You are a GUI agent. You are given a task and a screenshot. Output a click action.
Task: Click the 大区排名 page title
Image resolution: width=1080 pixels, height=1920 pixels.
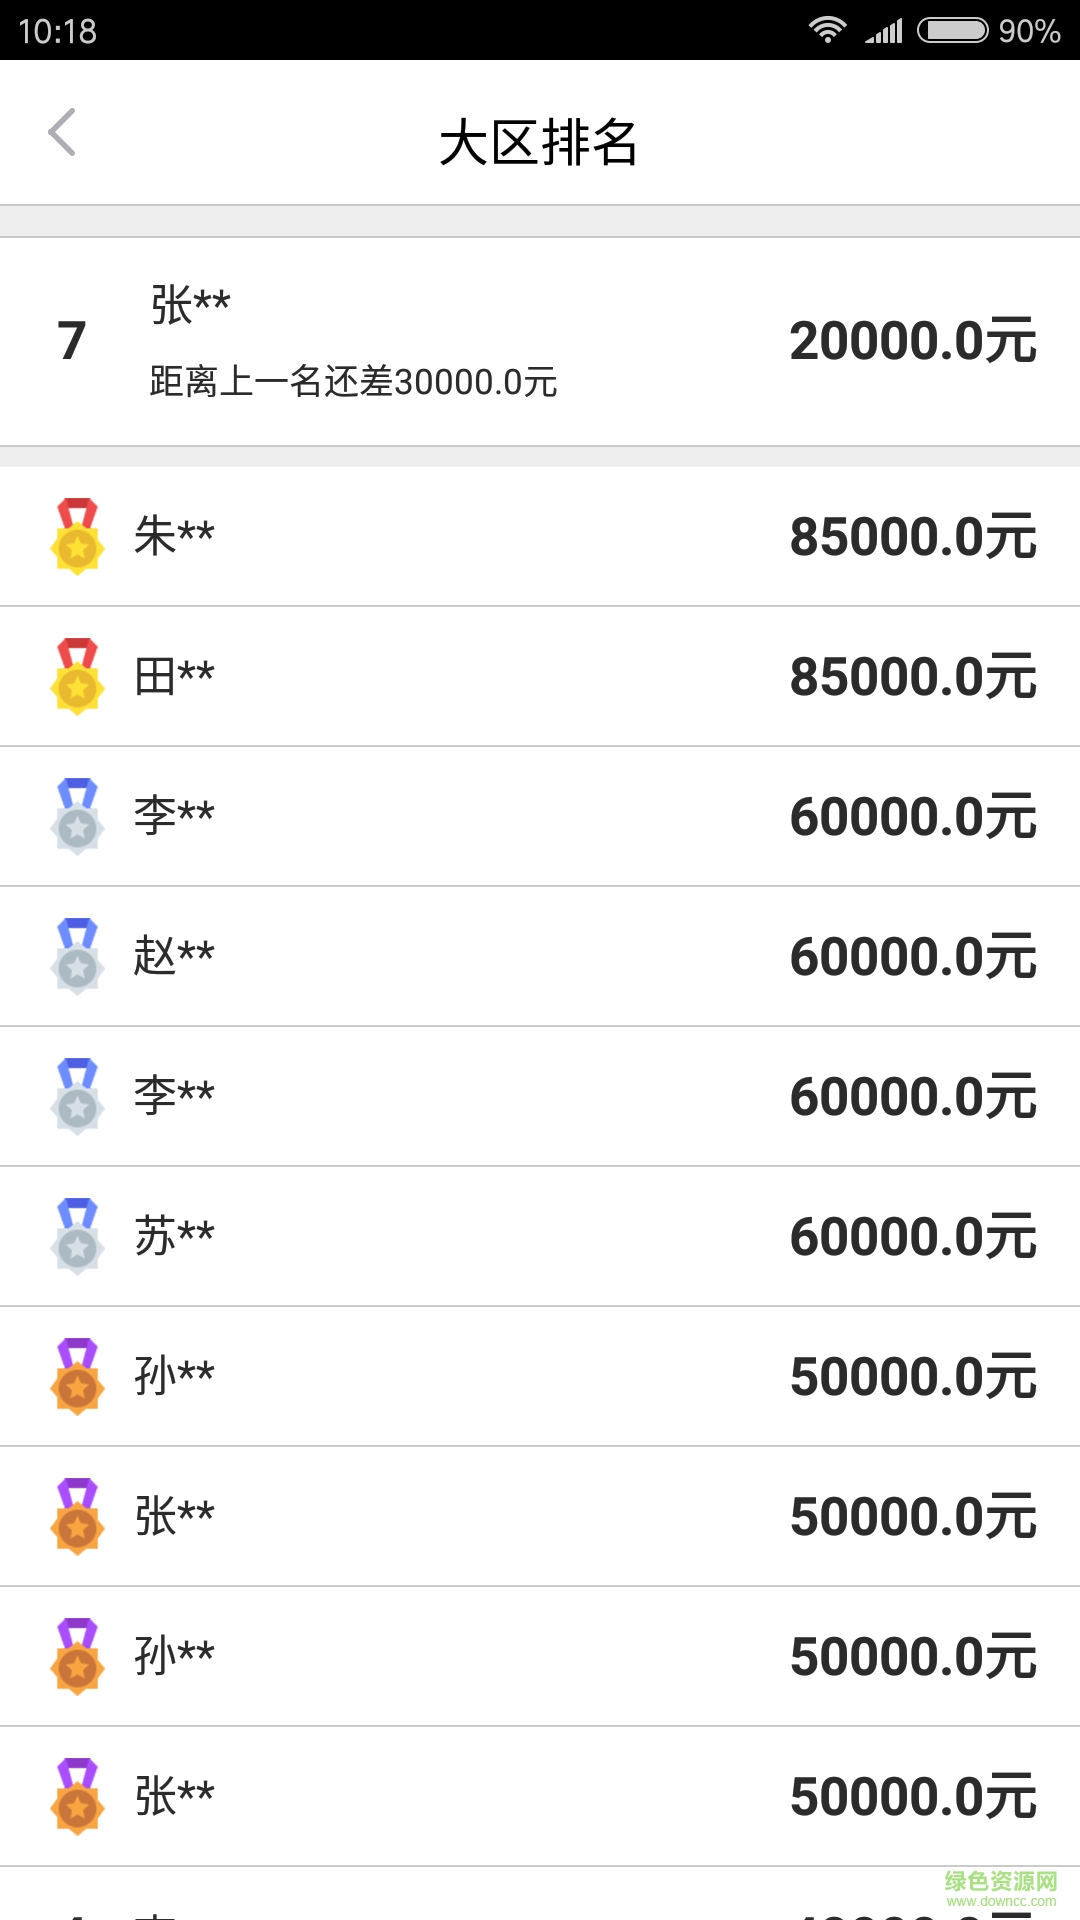click(539, 142)
